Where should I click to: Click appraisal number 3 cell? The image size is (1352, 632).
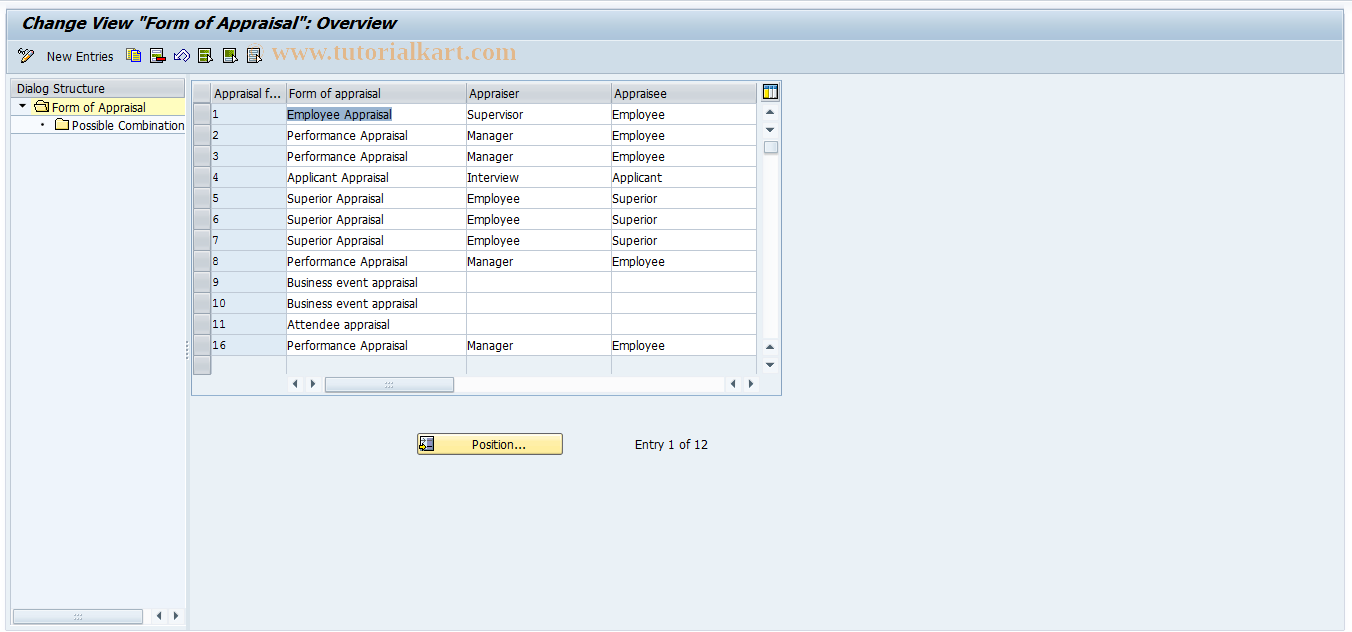coord(248,156)
